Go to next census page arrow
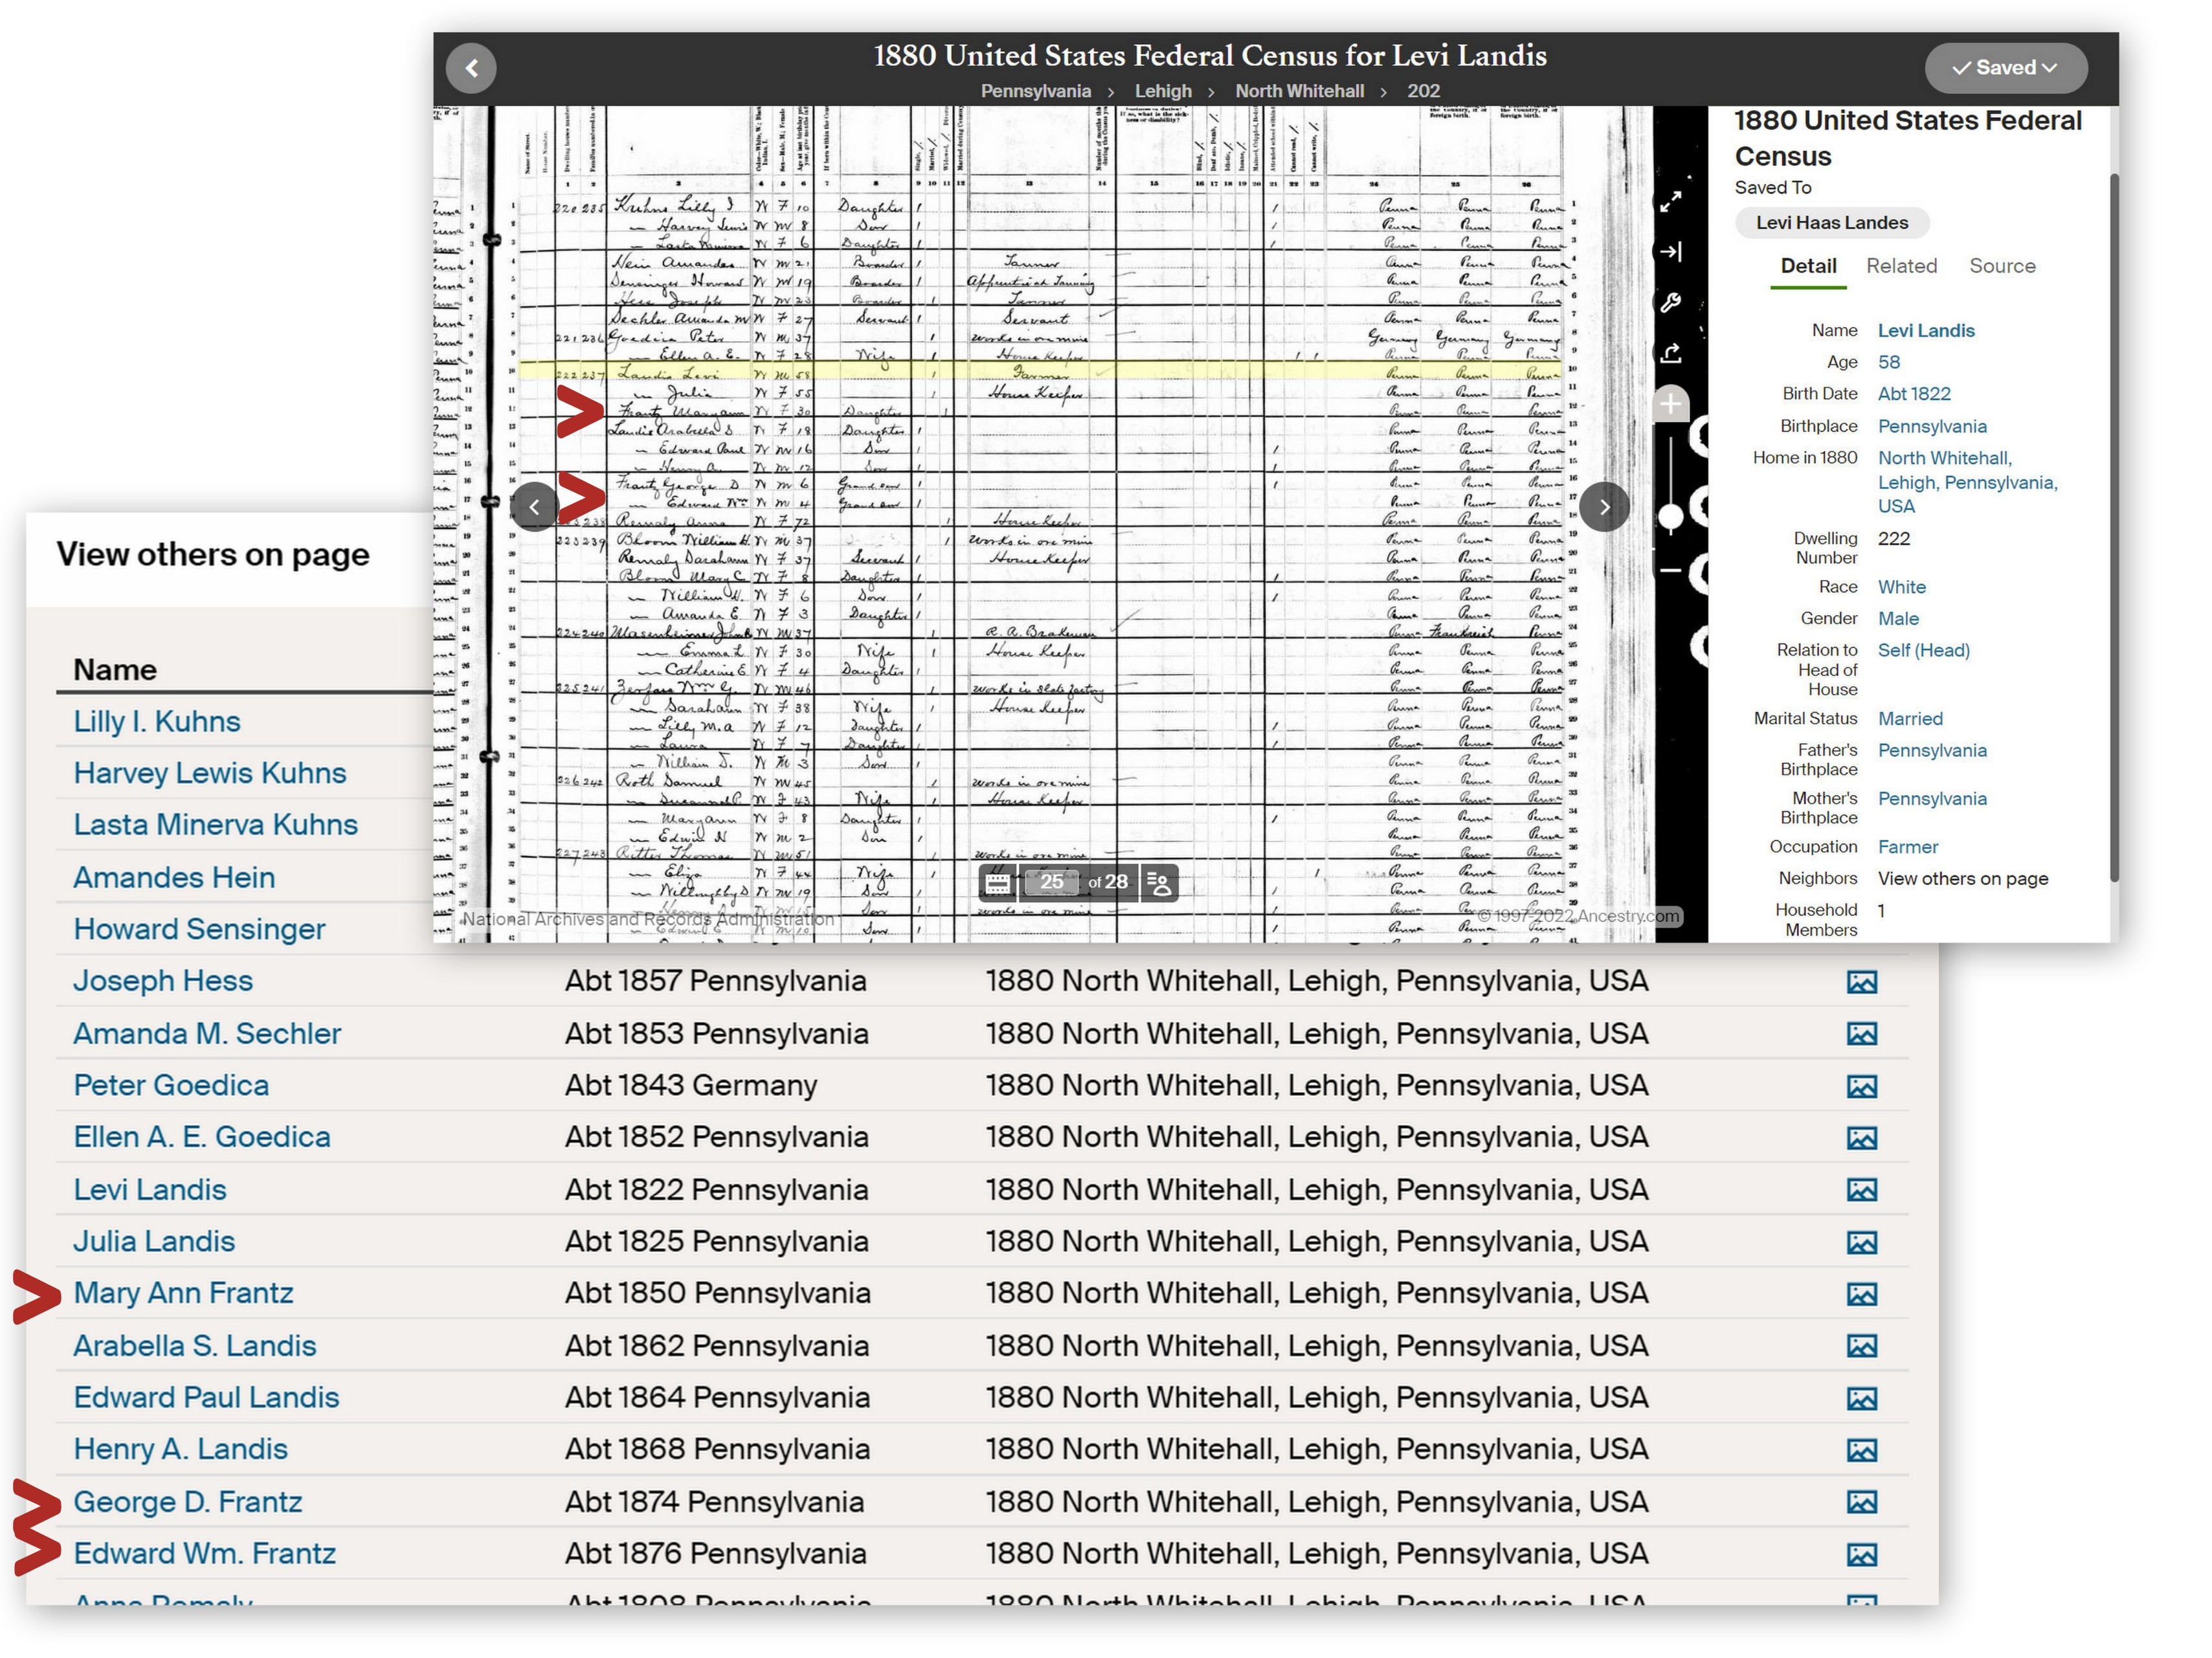The image size is (2212, 1658). 1604,507
